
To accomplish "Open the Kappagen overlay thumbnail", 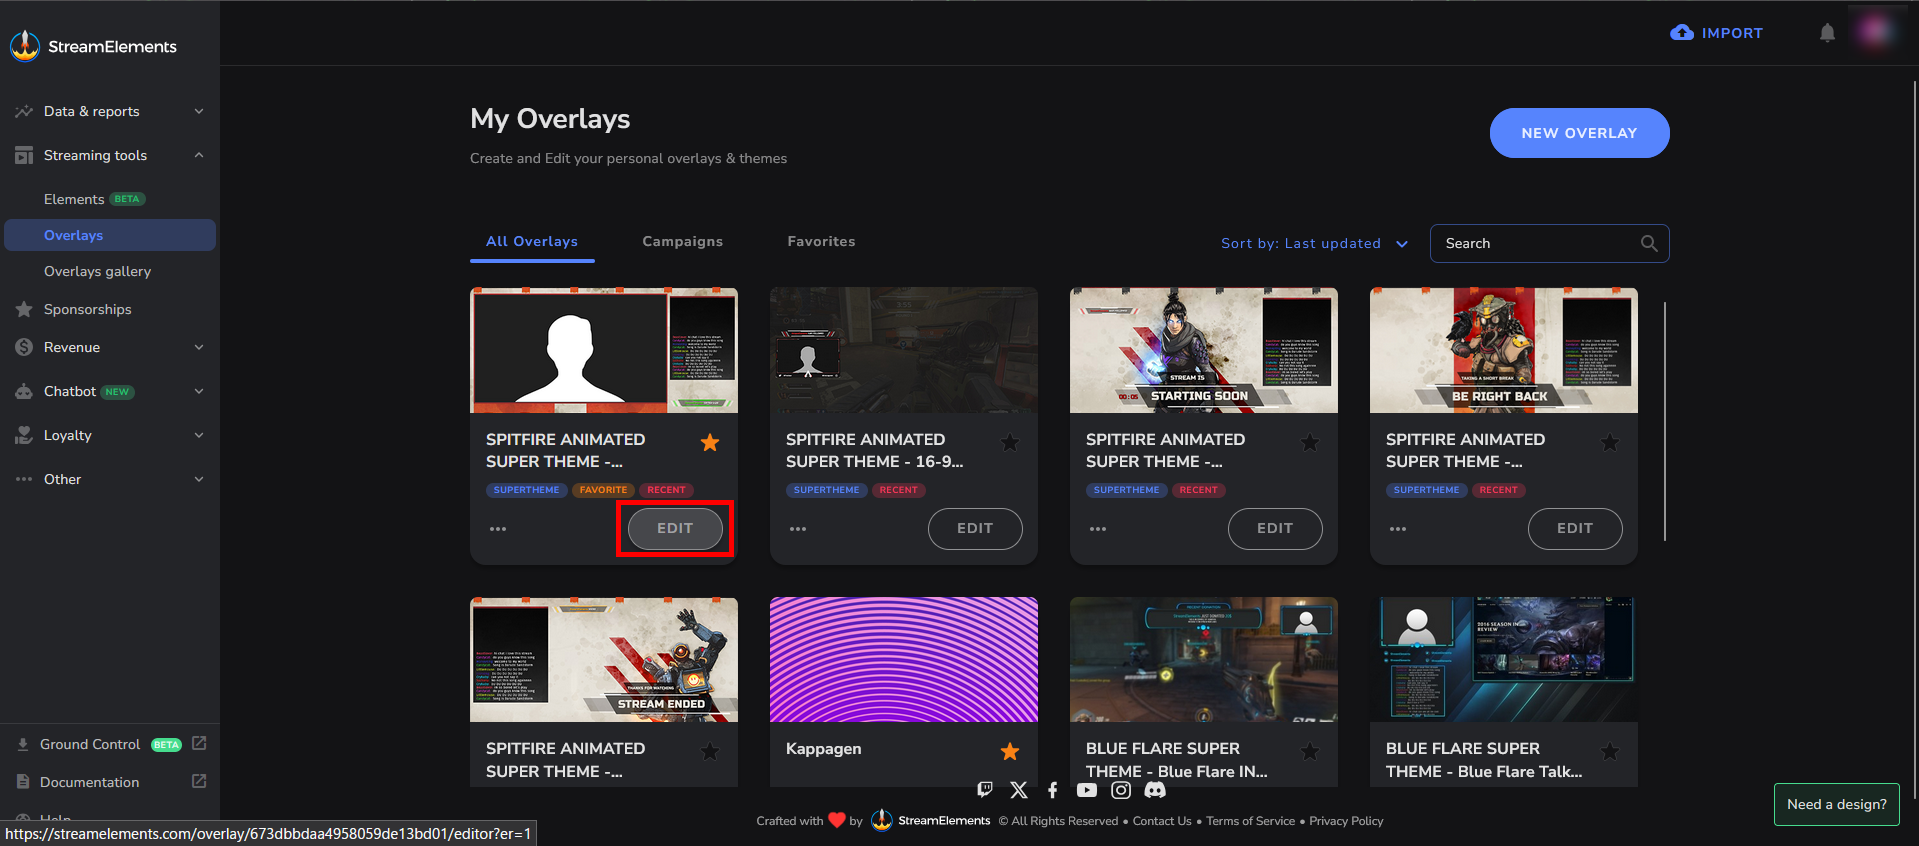I will pos(904,660).
